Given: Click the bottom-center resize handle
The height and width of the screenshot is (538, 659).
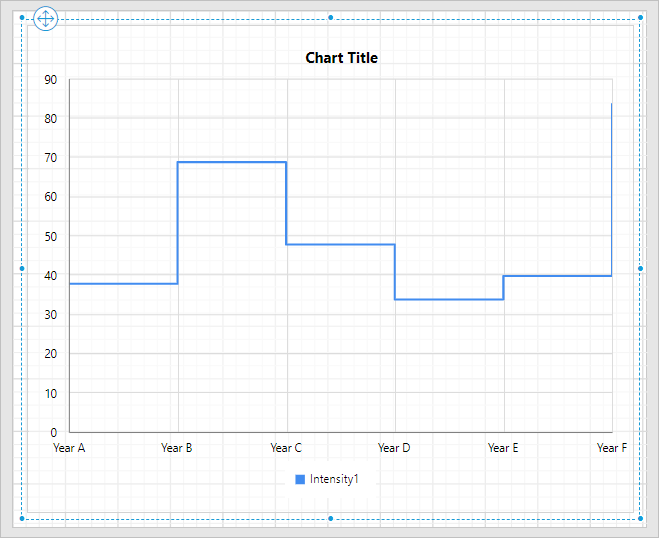Looking at the screenshot, I should point(330,518).
